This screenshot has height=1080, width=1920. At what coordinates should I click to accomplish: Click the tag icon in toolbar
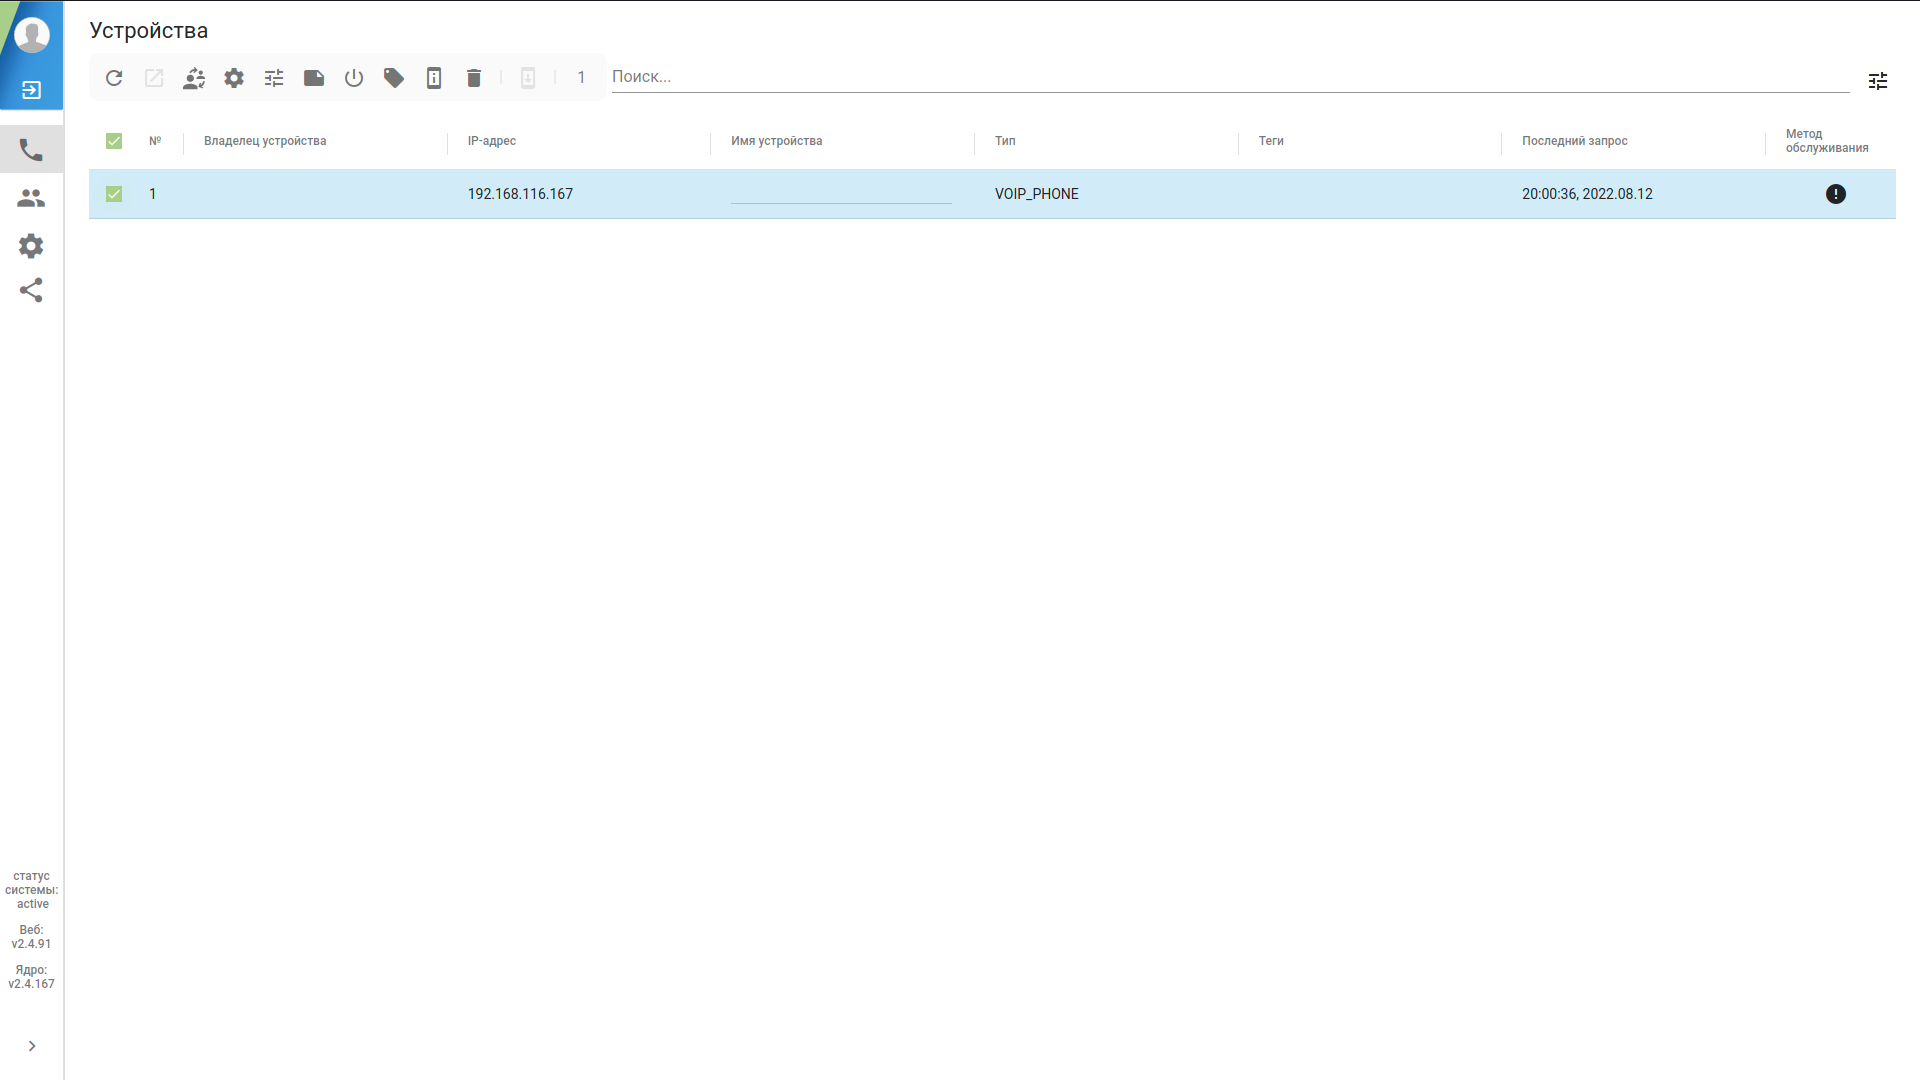coord(394,78)
